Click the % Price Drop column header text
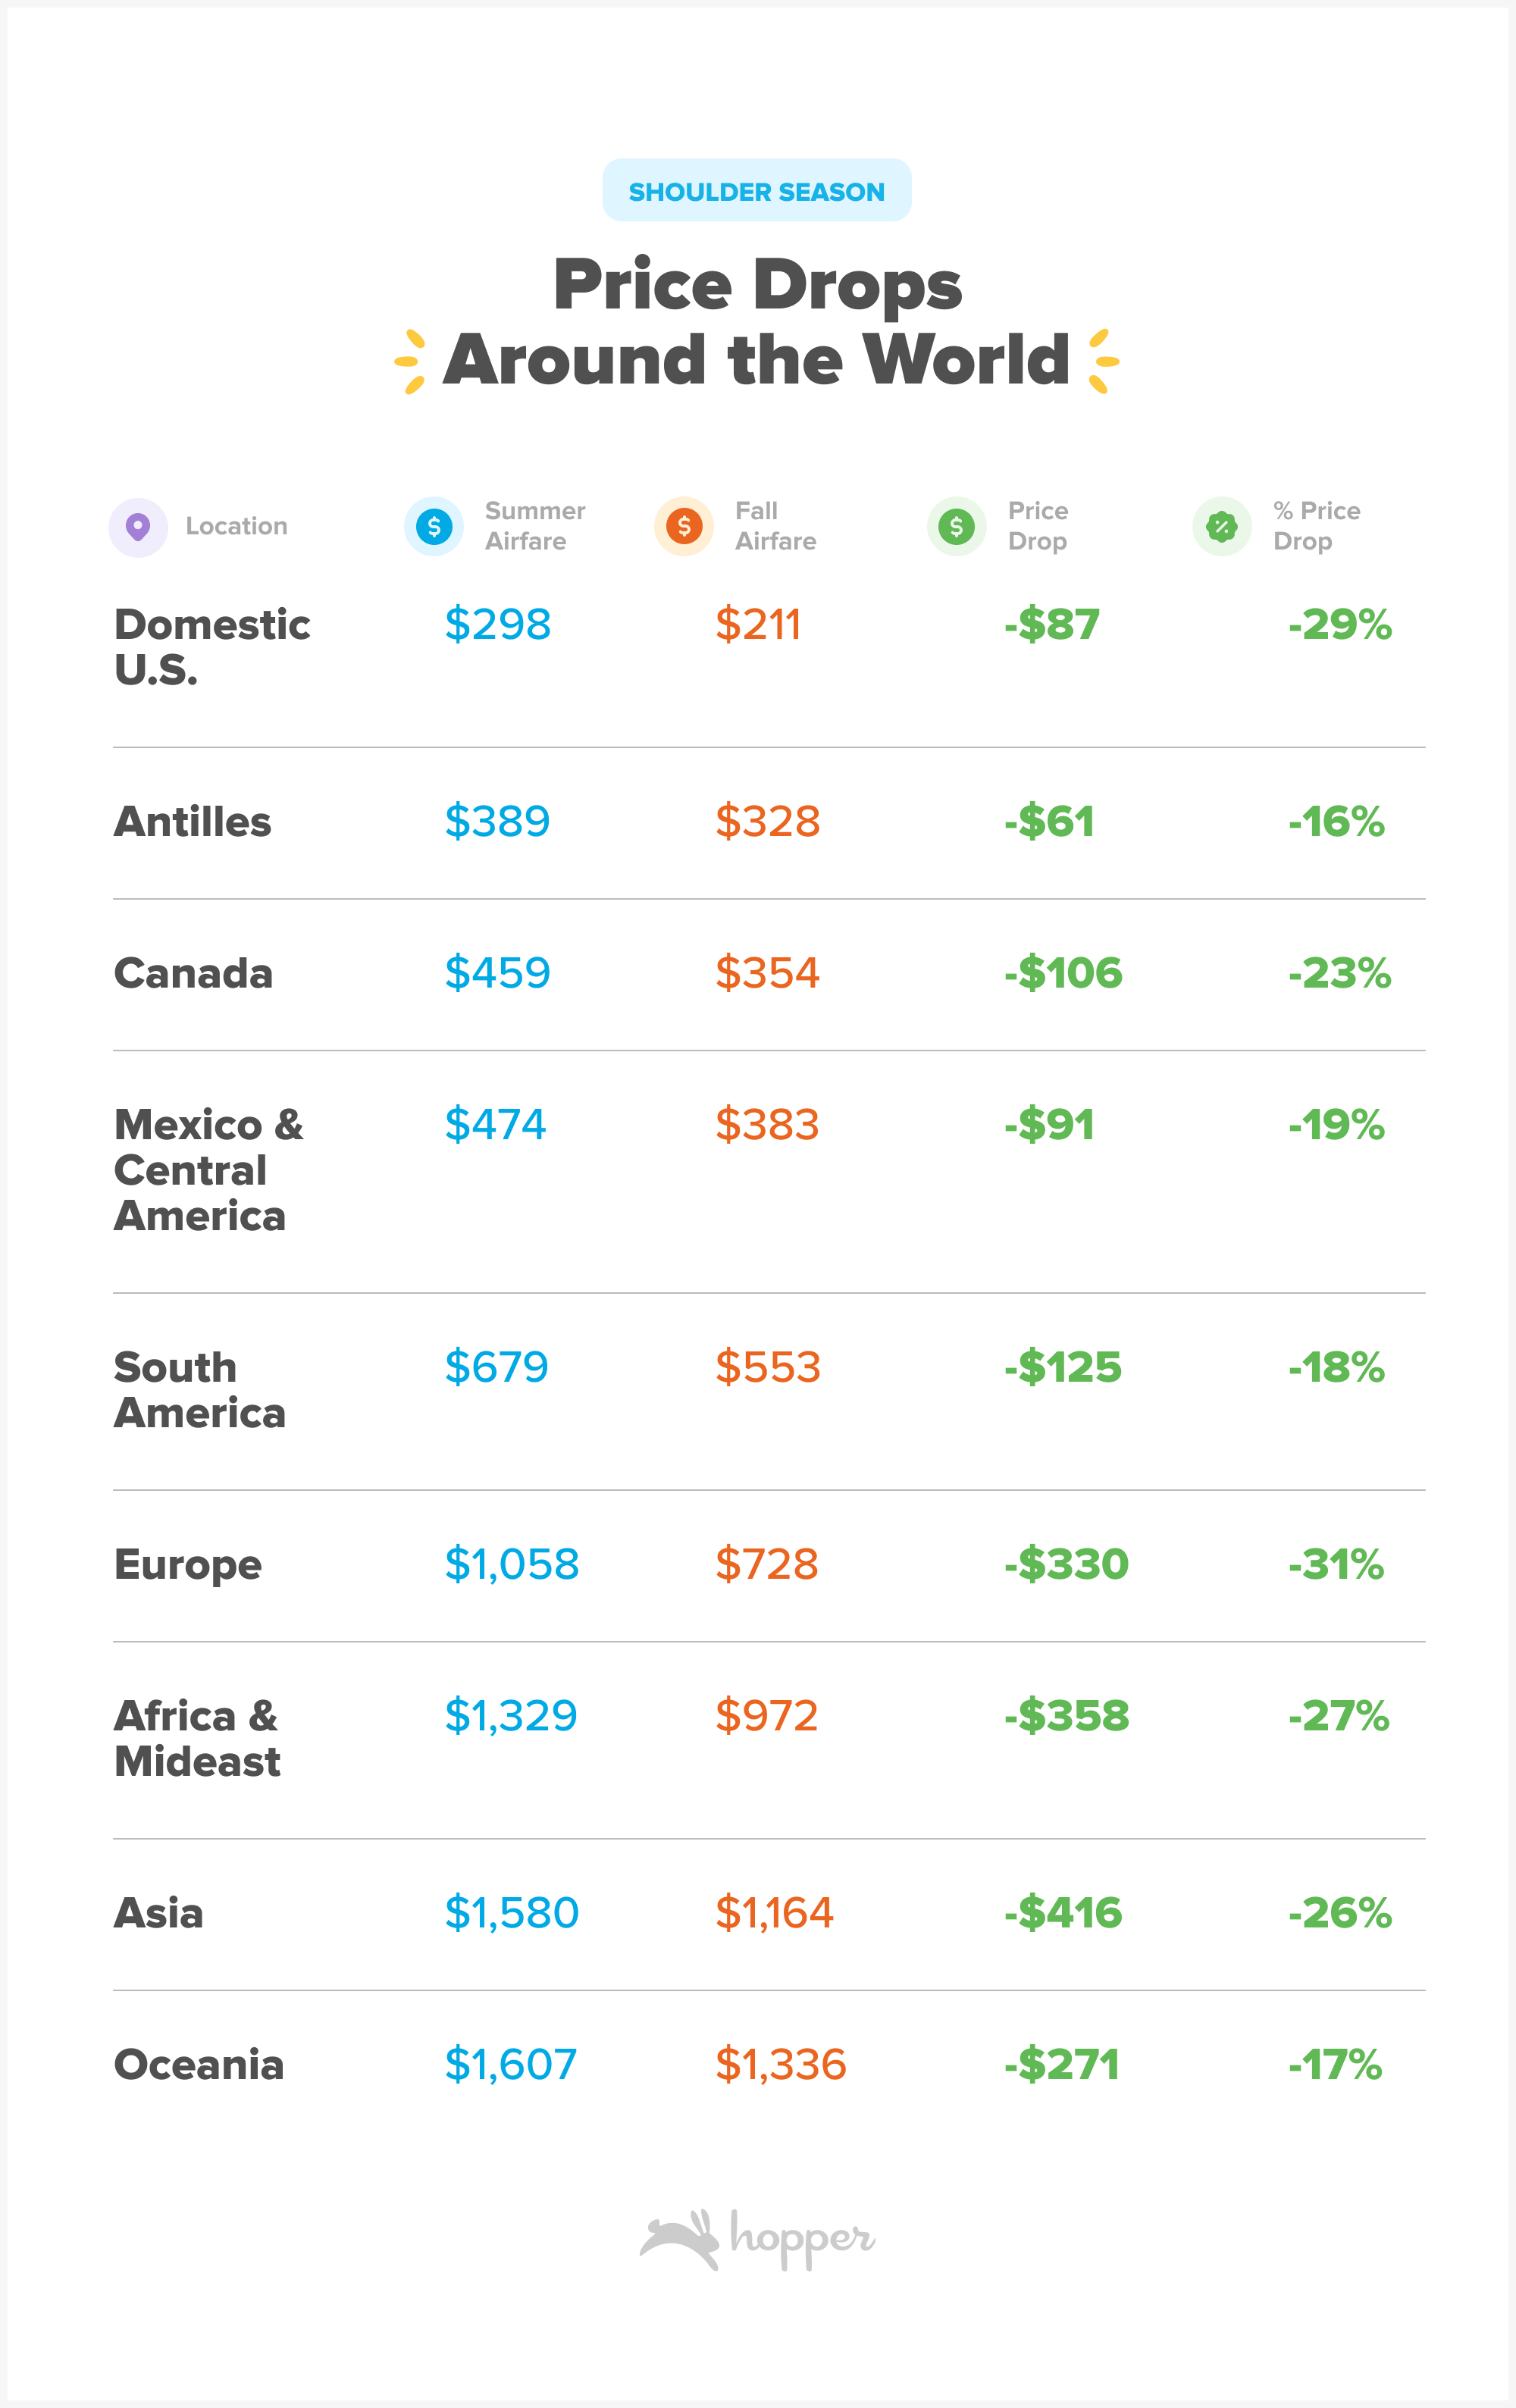Viewport: 1516px width, 2408px height. [x=1317, y=526]
